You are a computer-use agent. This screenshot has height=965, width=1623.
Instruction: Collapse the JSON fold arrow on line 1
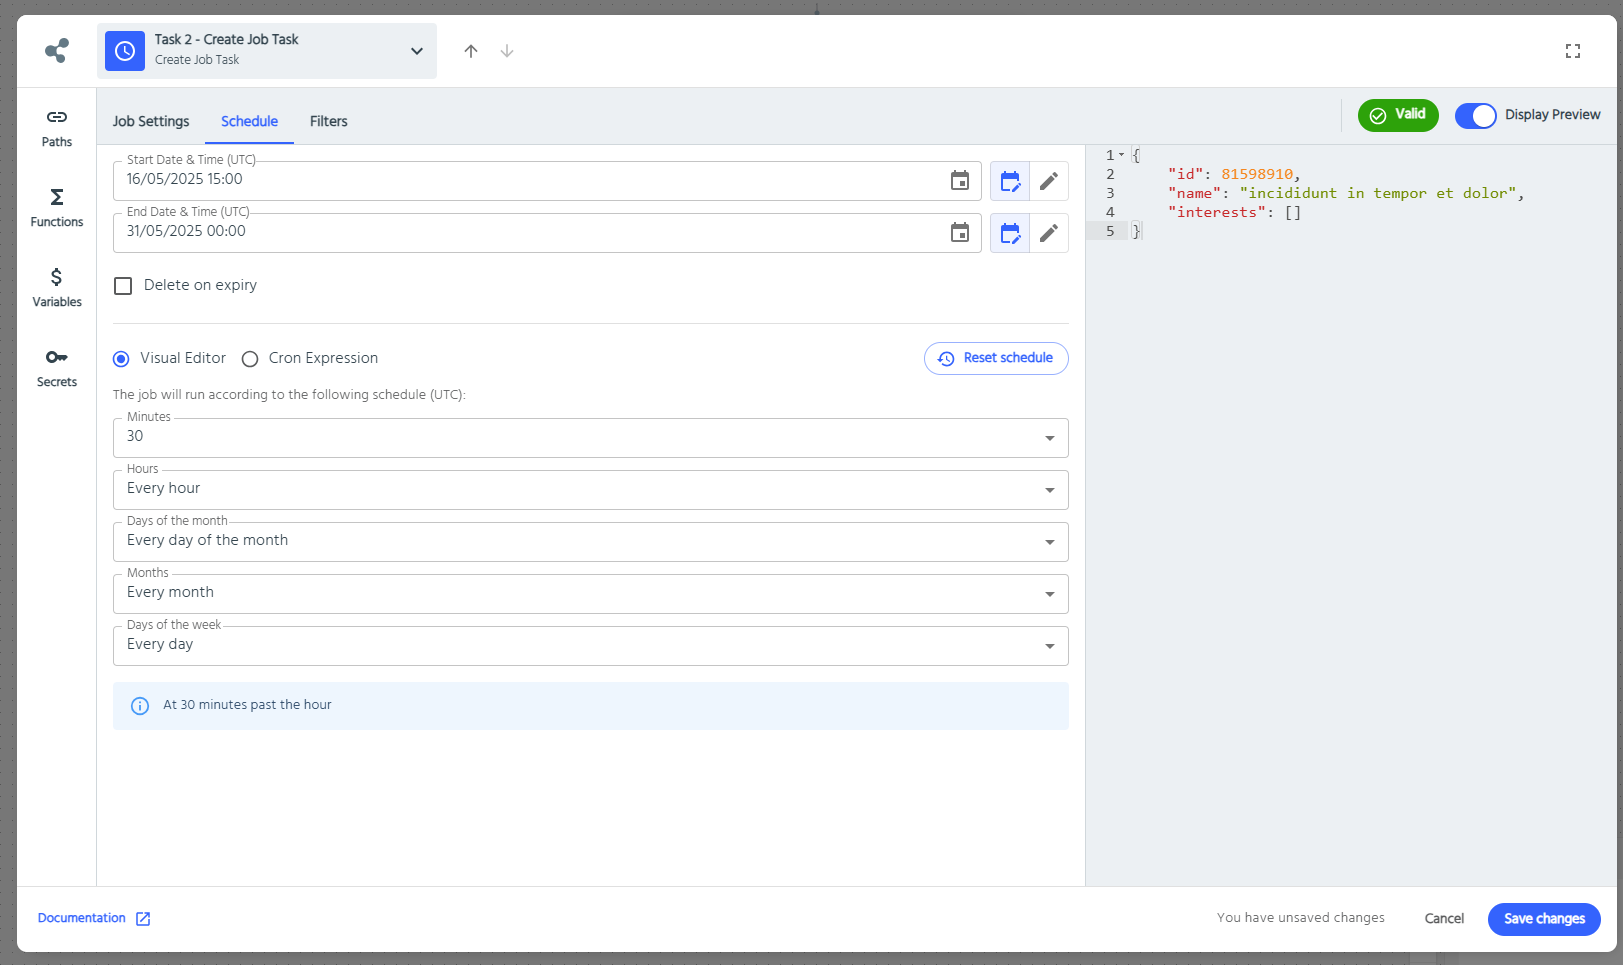[1122, 155]
